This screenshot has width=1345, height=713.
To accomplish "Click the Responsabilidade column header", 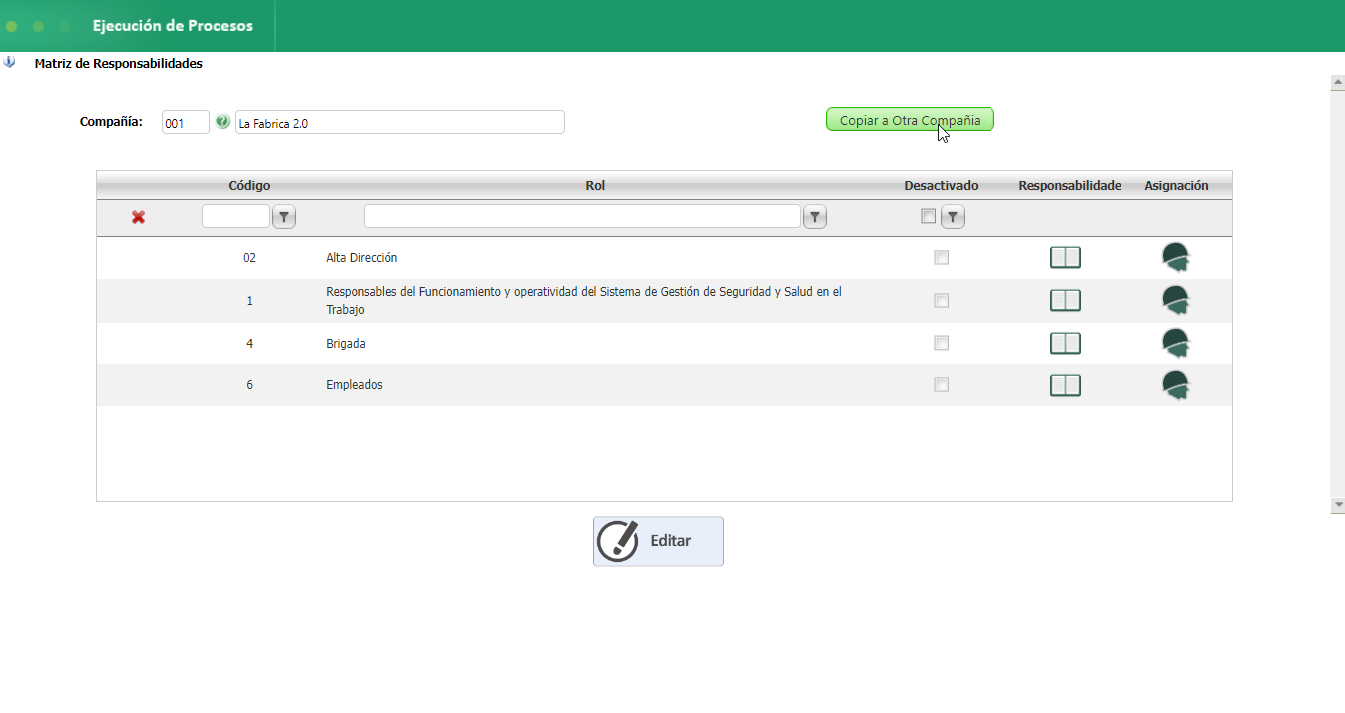I will click(x=1070, y=186).
